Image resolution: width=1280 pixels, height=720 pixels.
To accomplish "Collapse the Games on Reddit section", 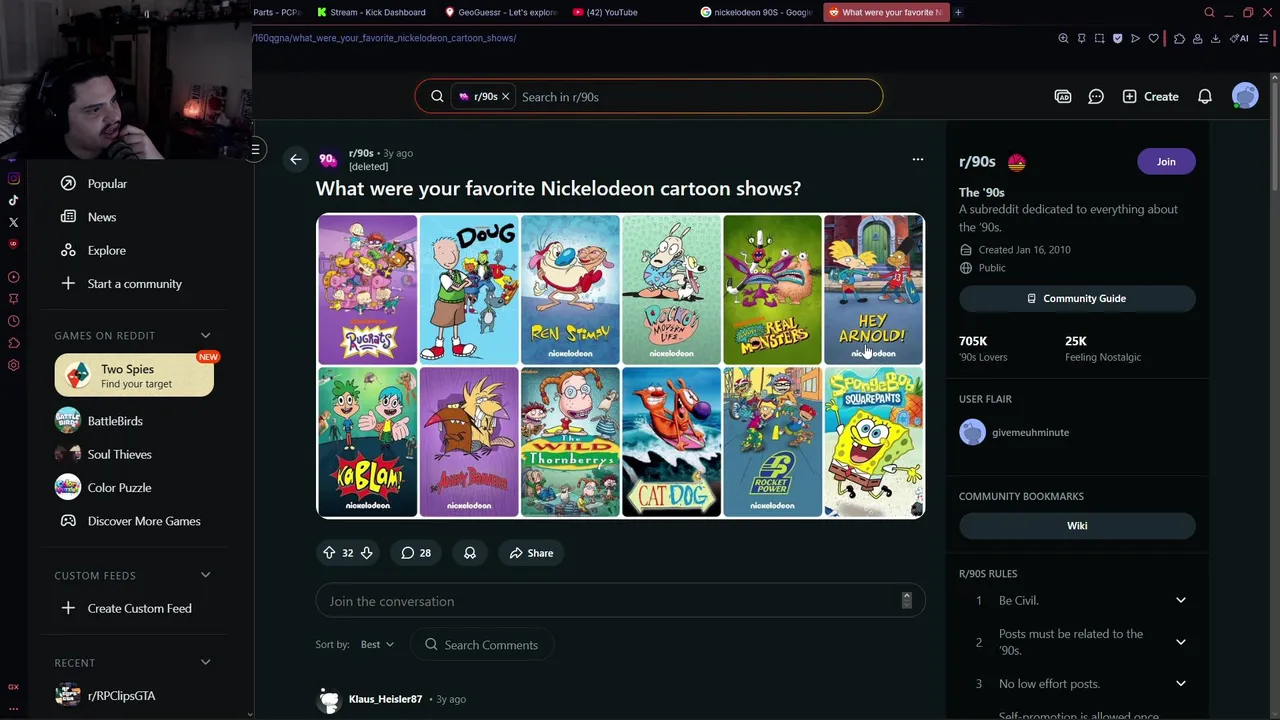I will 205,335.
